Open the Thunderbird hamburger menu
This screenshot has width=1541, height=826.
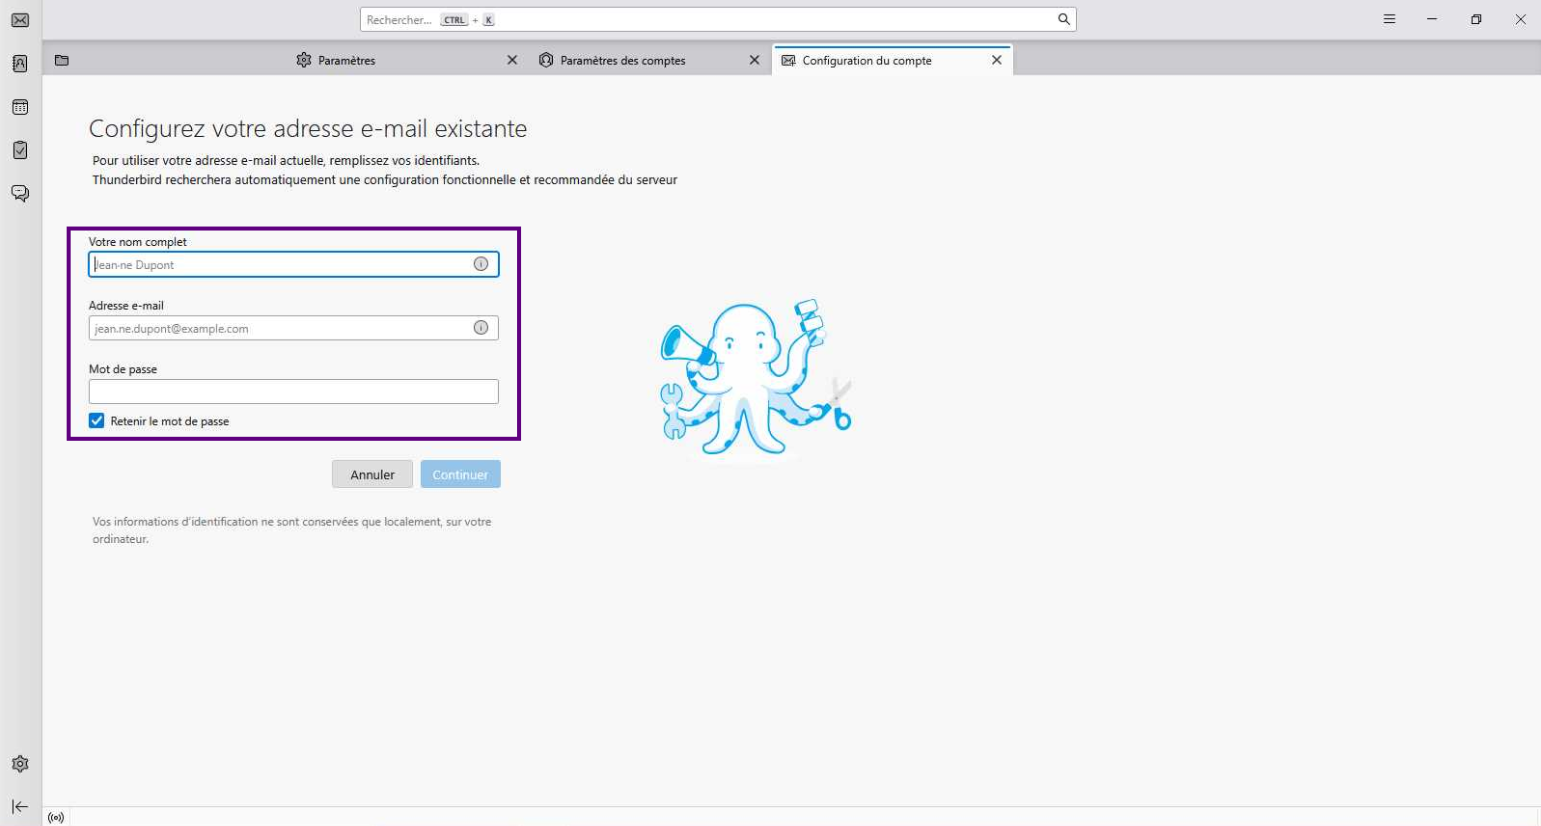1389,19
